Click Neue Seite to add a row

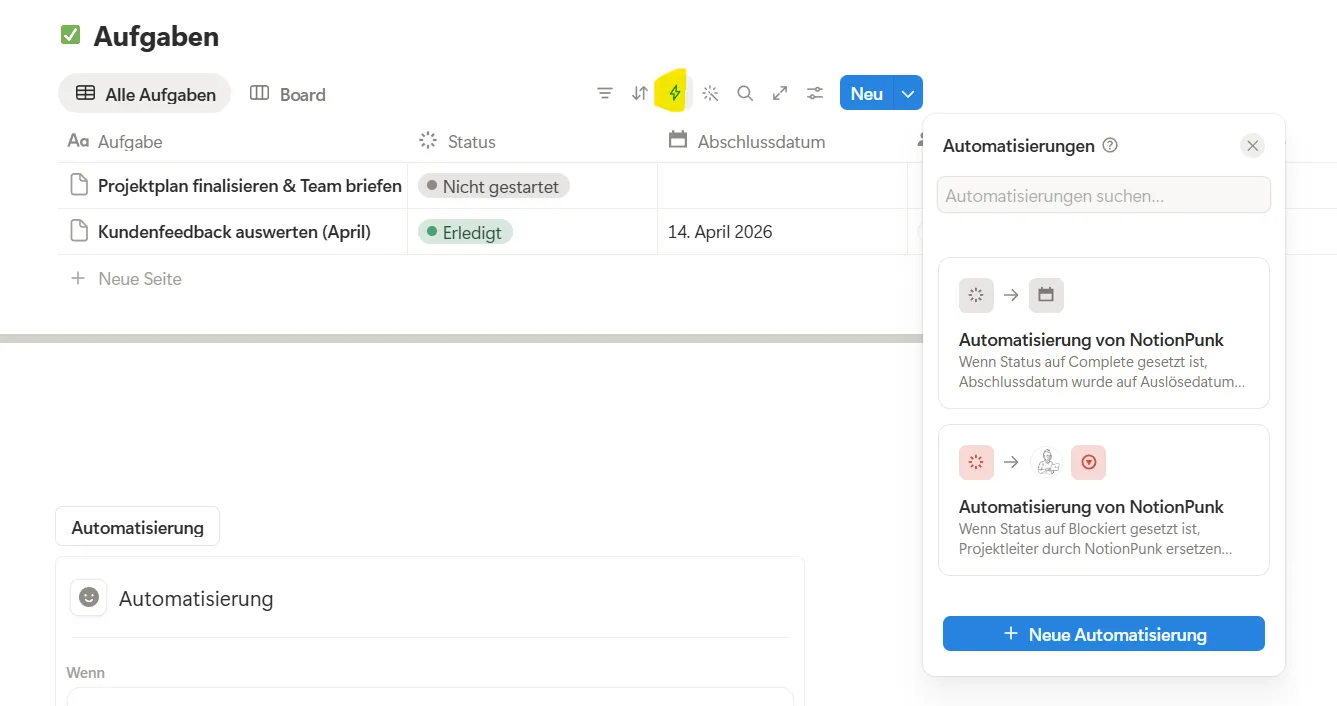coord(126,279)
